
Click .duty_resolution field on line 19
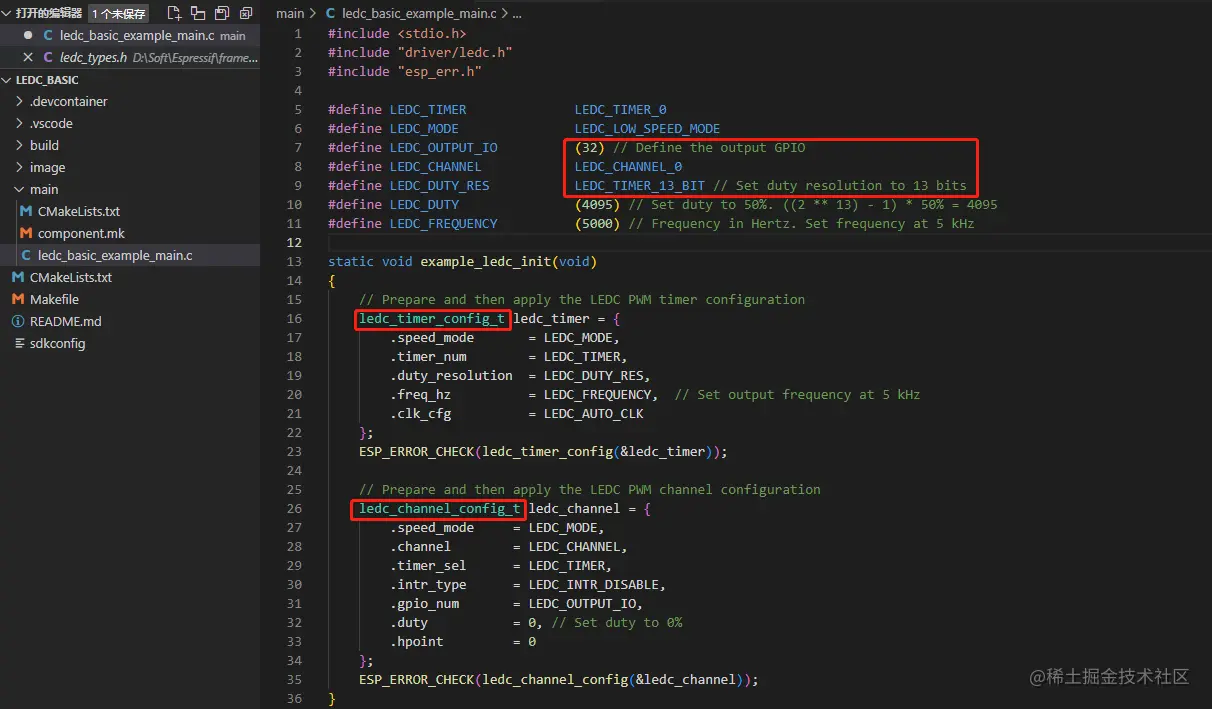(x=451, y=375)
